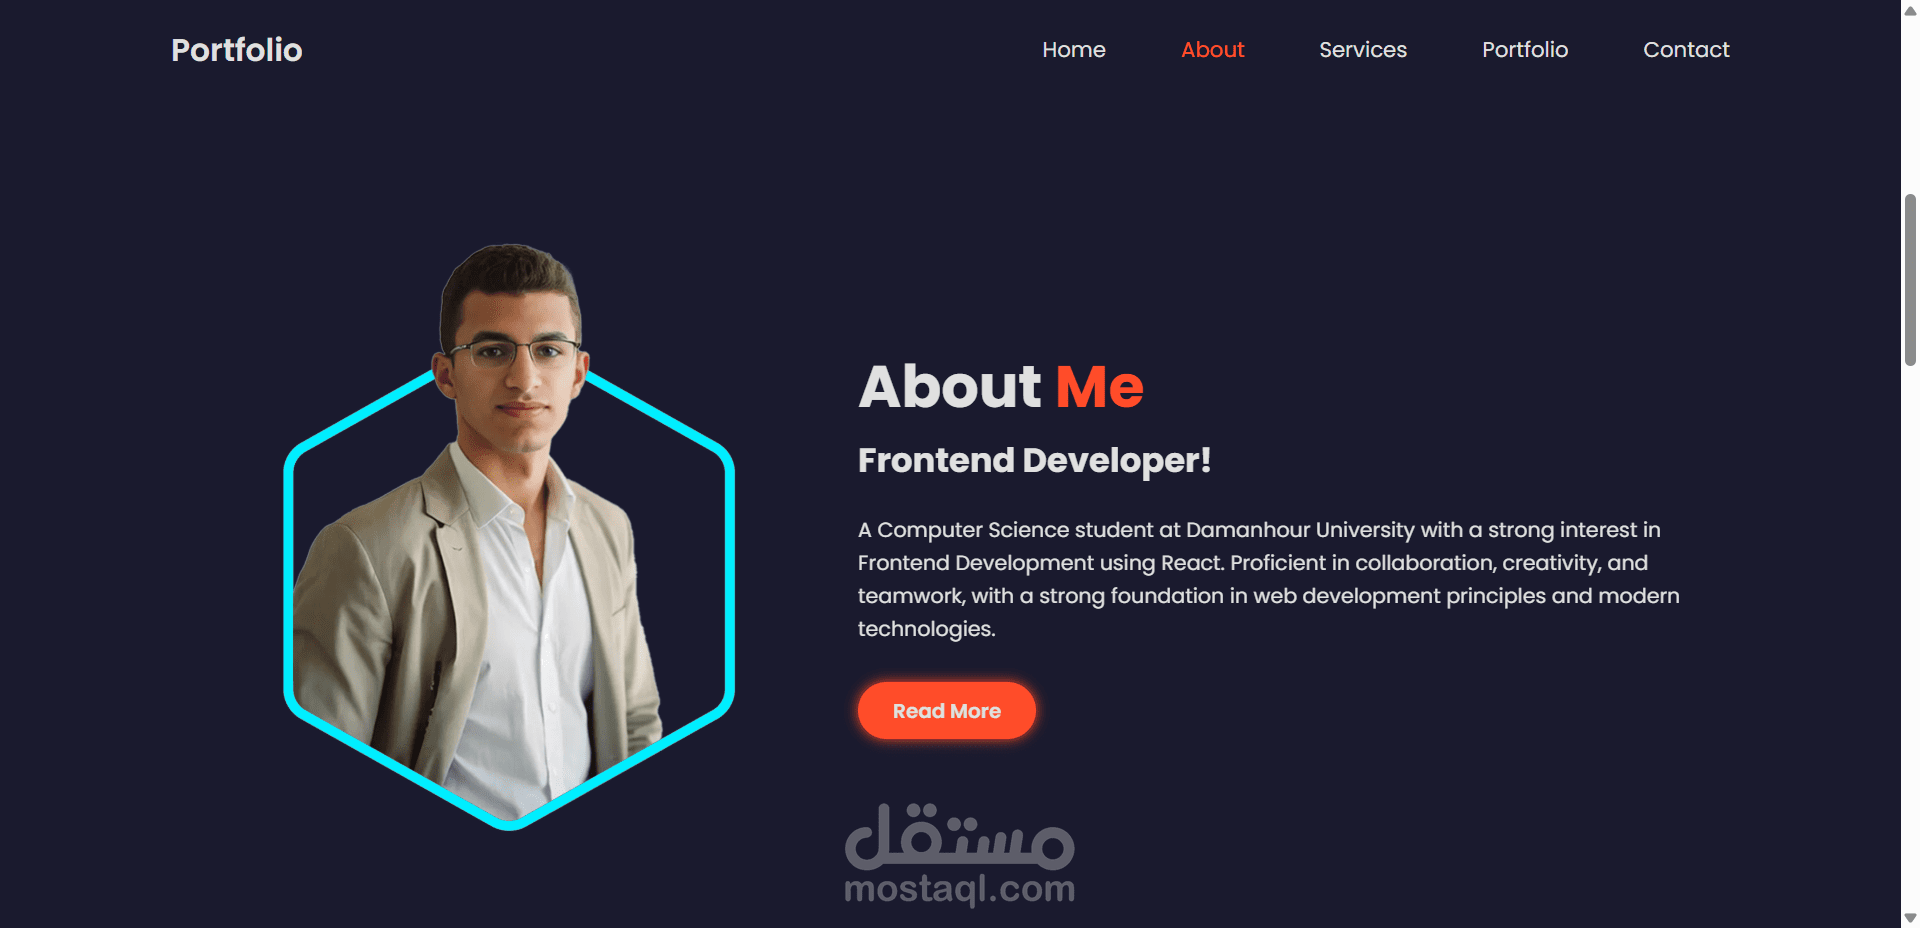Open the Portfolio link in the navigation menu
Image resolution: width=1920 pixels, height=928 pixels.
[1524, 50]
